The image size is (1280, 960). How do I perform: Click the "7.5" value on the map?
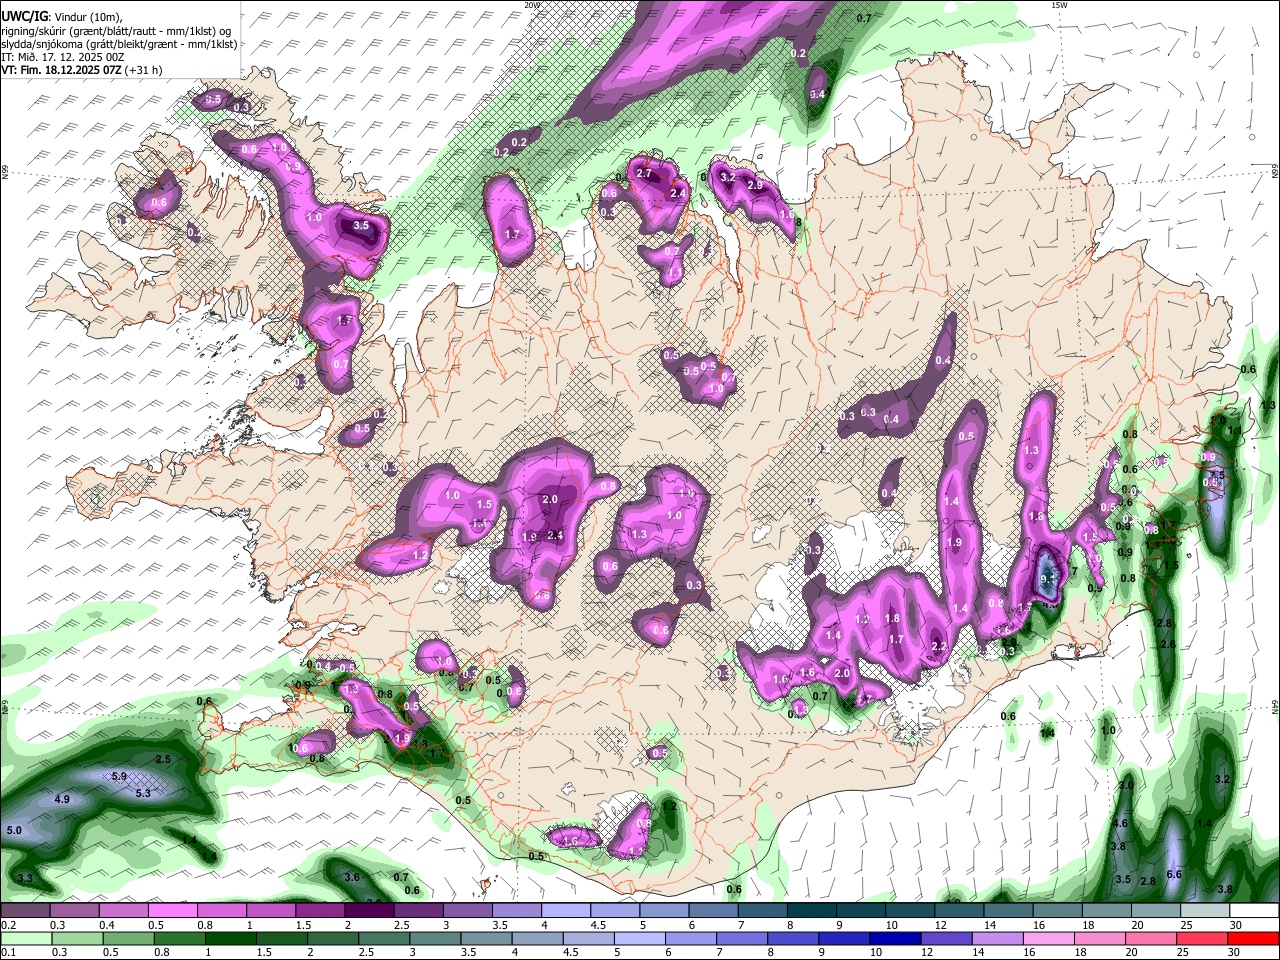pos(1216,475)
